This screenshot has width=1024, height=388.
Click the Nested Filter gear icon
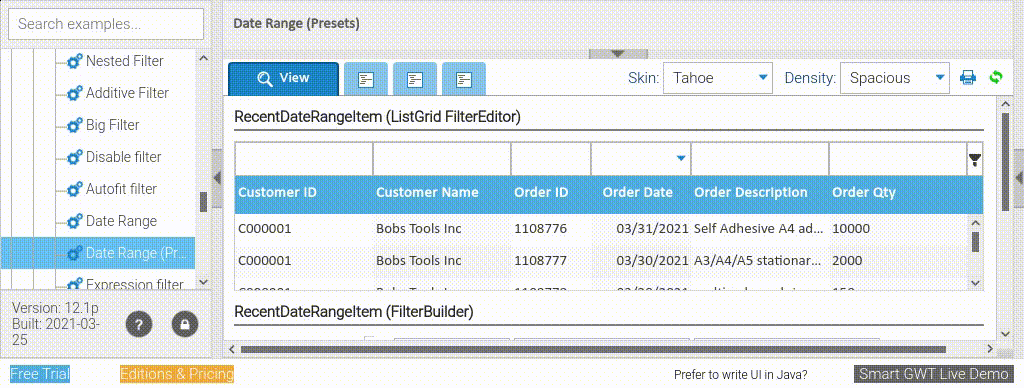point(75,61)
